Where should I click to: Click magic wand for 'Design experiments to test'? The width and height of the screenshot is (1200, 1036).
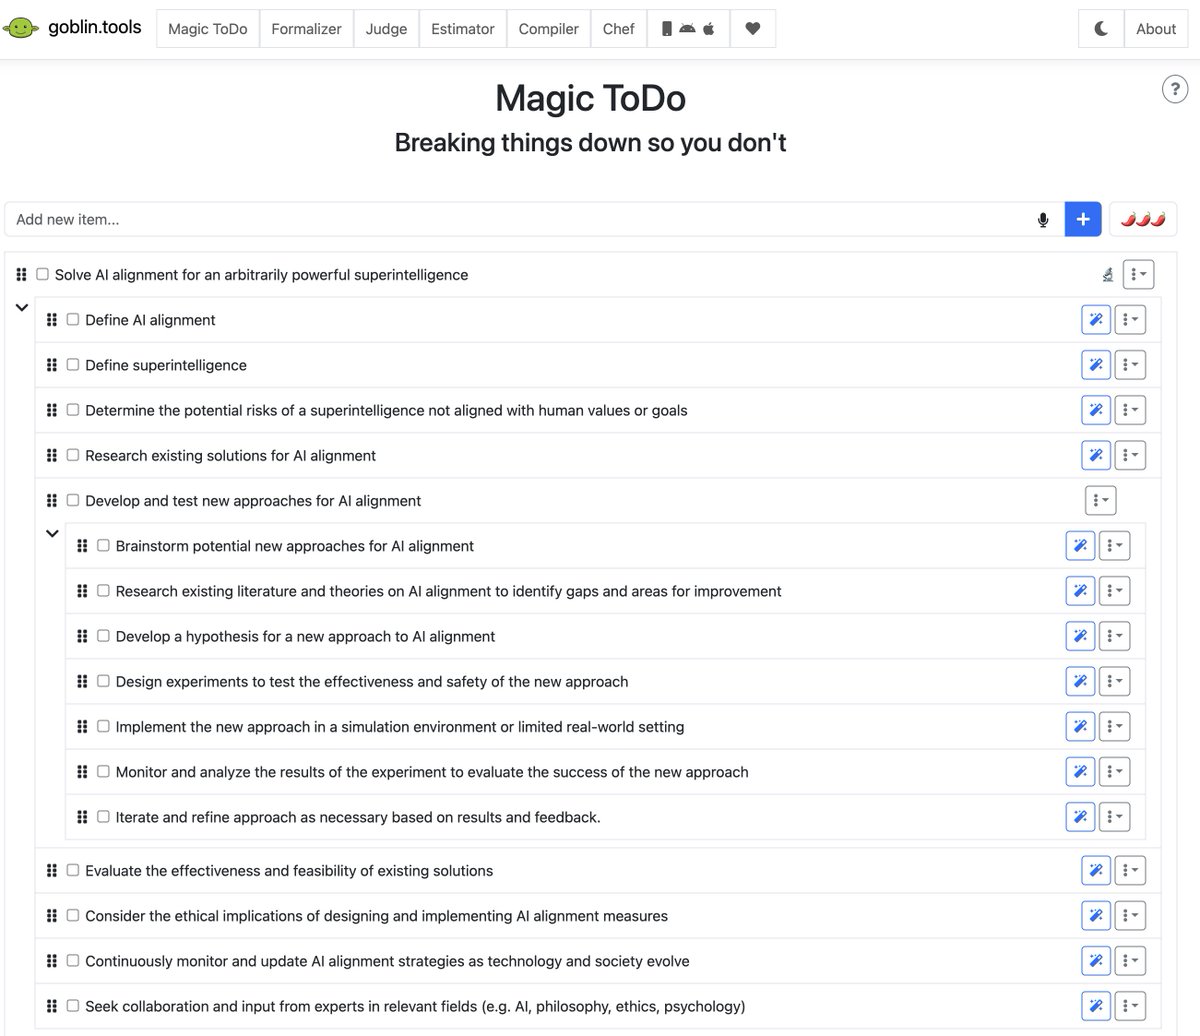tap(1080, 681)
